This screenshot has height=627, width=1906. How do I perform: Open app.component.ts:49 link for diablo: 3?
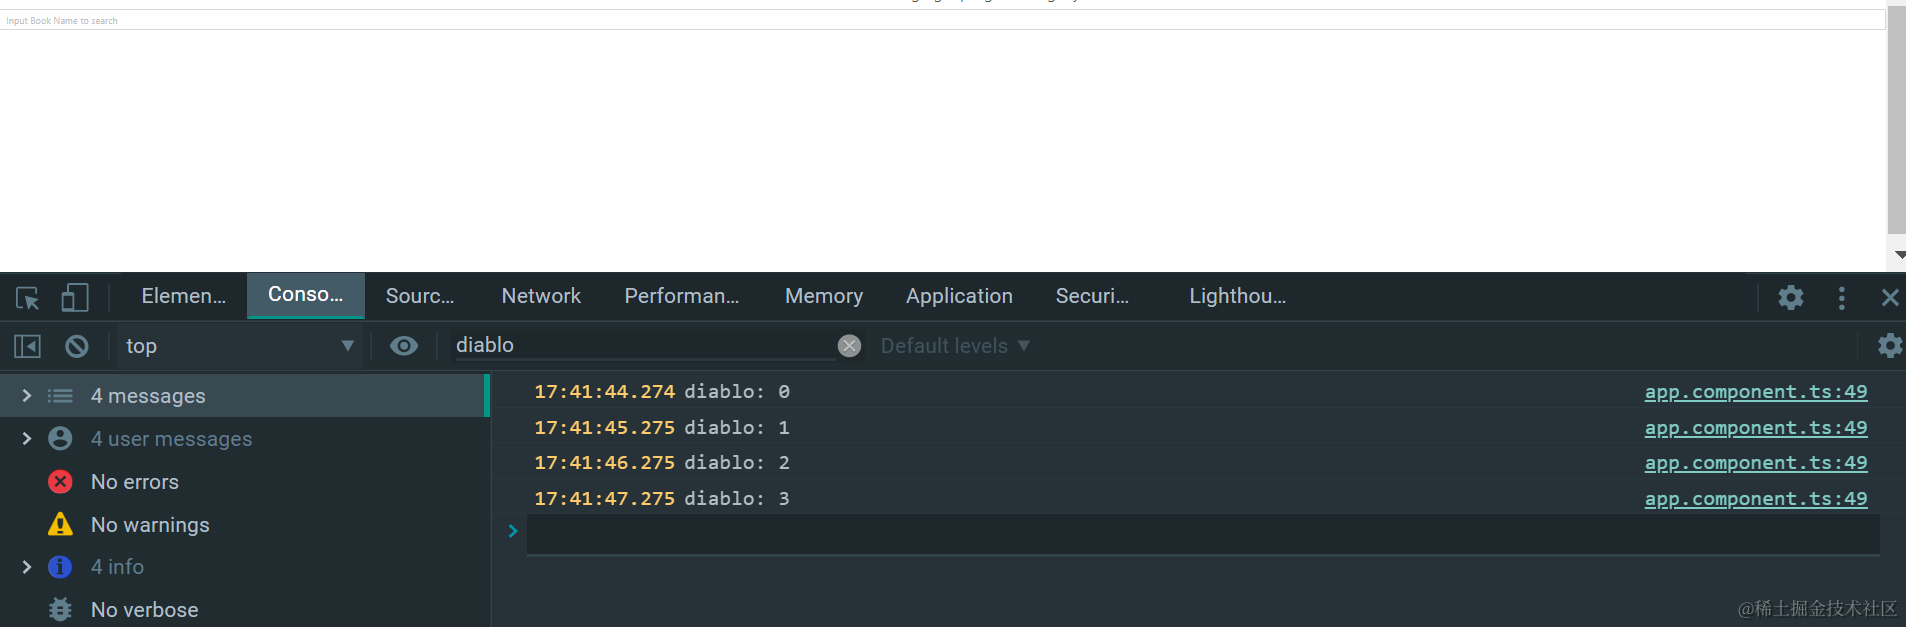click(x=1755, y=499)
